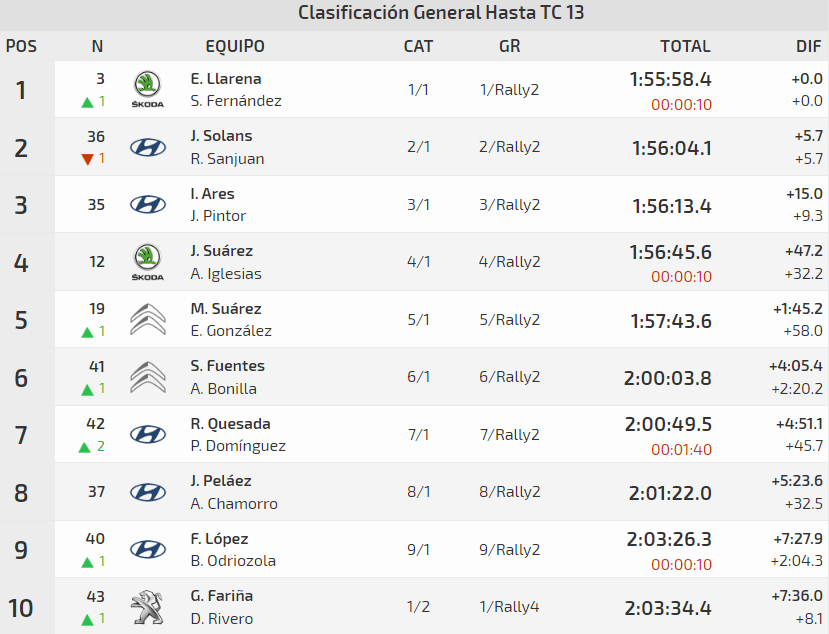
Task: Click the green up arrow under number 42
Action: click(85, 447)
